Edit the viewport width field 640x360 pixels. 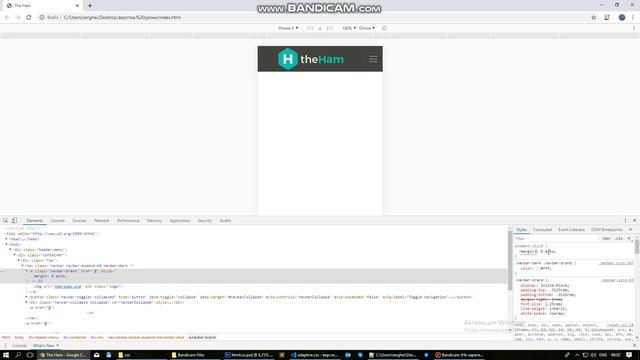pyautogui.click(x=311, y=28)
